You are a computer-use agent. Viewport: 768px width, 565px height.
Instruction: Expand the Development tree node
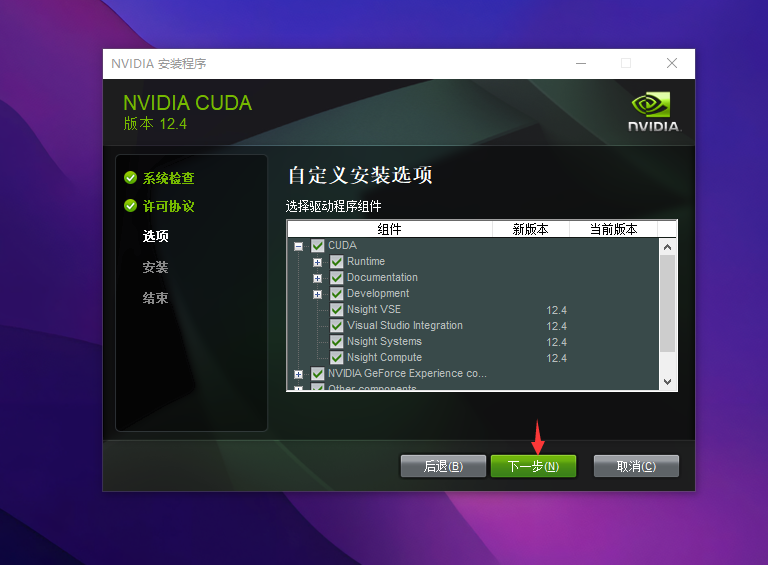click(x=317, y=294)
